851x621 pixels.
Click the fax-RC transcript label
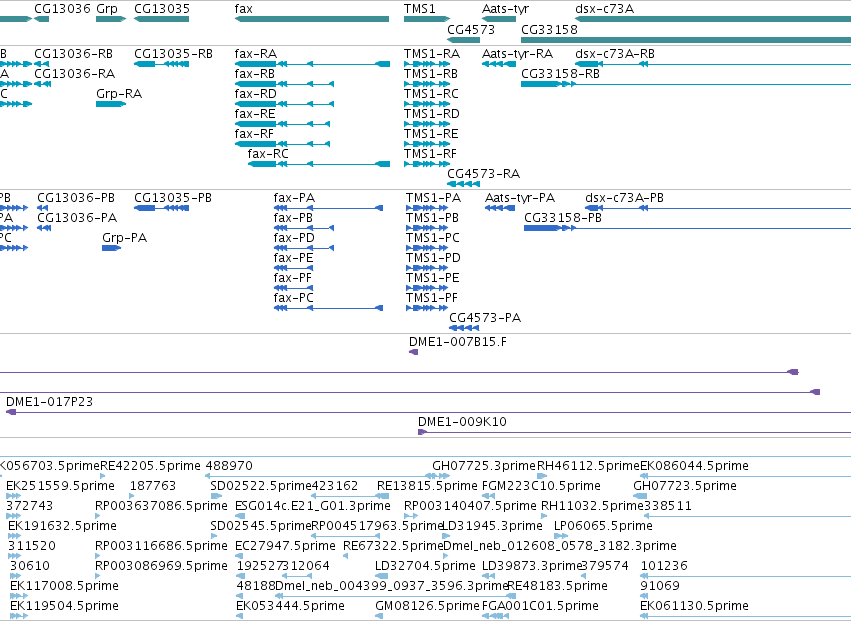click(x=268, y=154)
